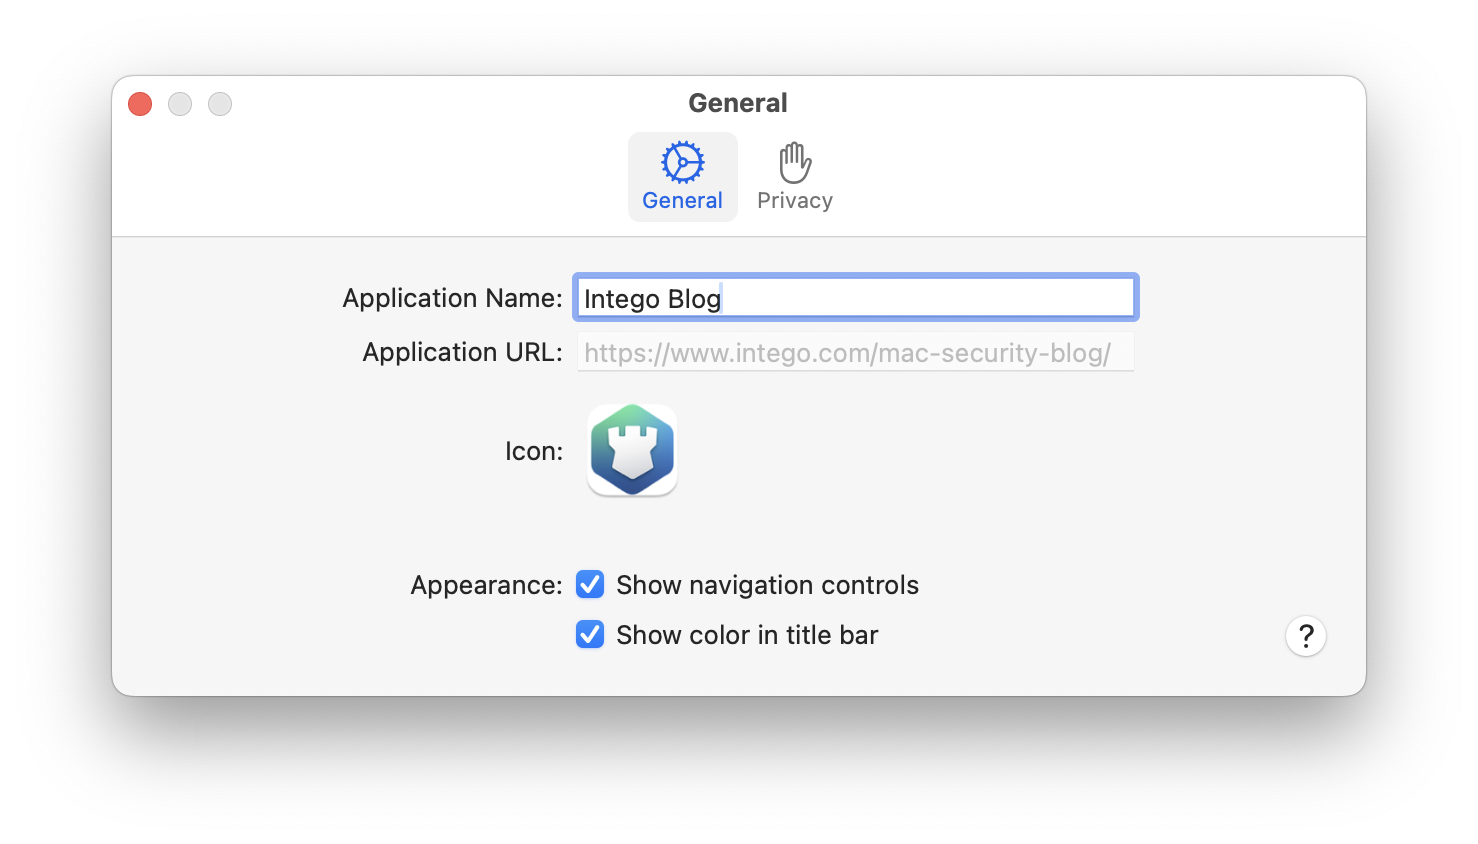Click the Intego shield application icon
Image resolution: width=1478 pixels, height=844 pixels.
pyautogui.click(x=632, y=450)
